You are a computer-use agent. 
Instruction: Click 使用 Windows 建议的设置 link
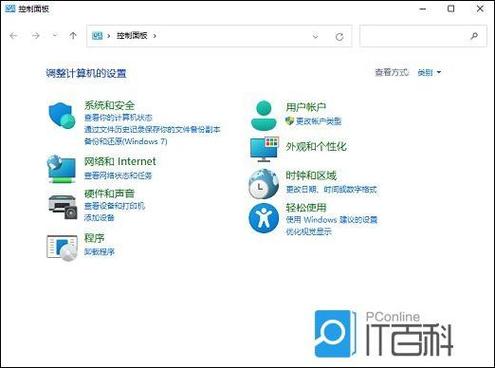coord(331,220)
